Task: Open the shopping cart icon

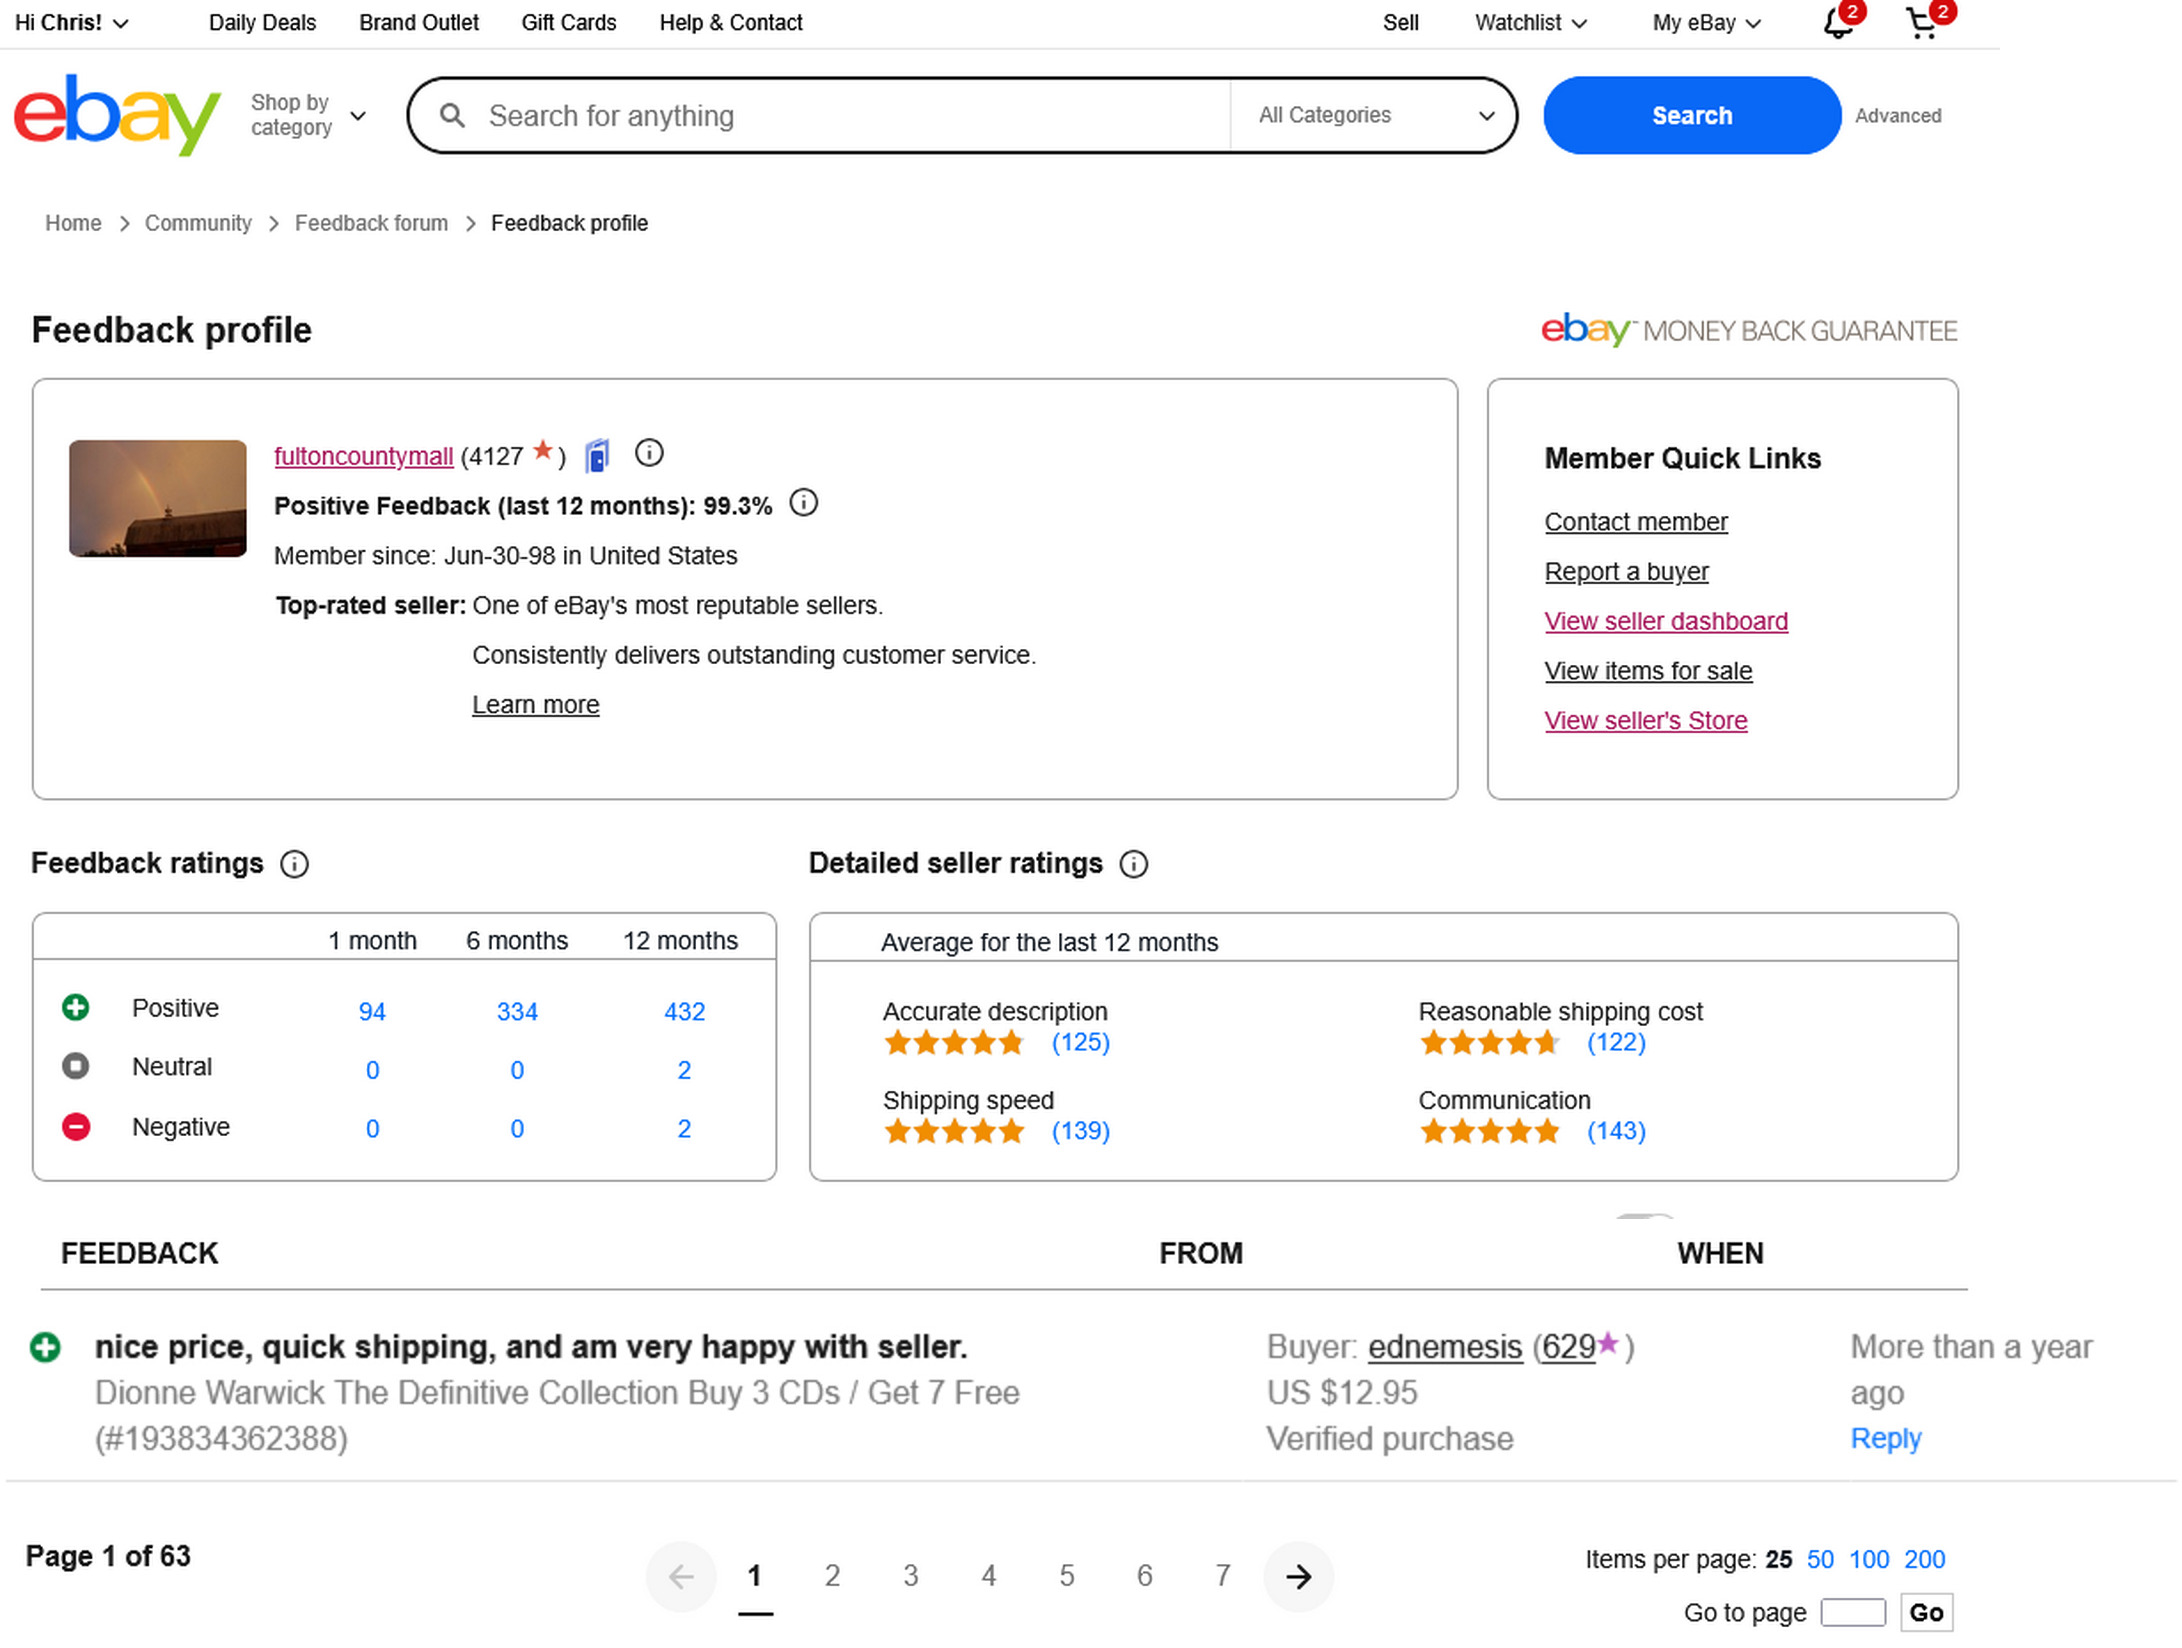Action: point(1920,23)
